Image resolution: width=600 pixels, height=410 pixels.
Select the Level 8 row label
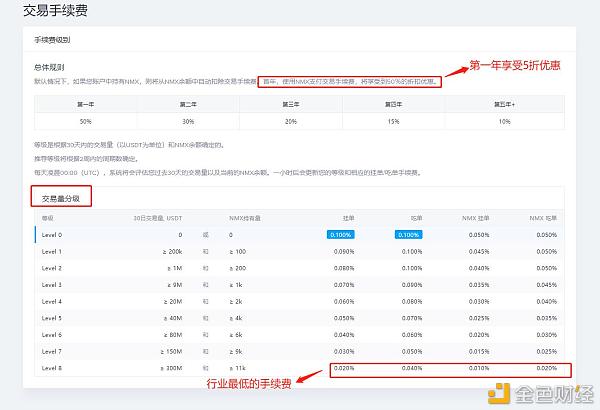click(x=52, y=368)
